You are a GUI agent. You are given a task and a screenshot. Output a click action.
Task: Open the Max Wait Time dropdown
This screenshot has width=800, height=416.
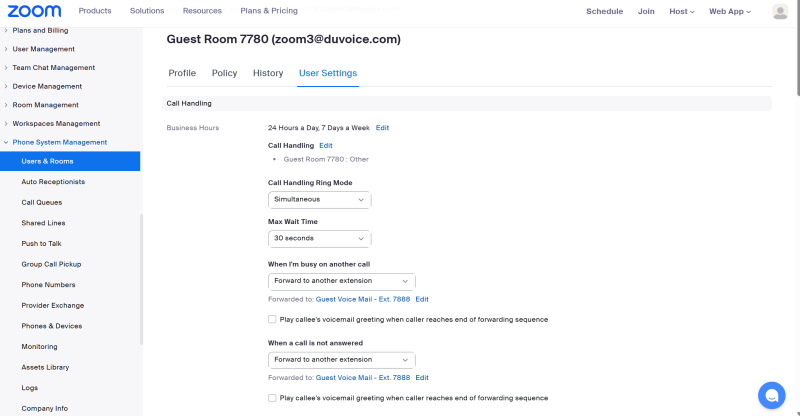coord(319,239)
